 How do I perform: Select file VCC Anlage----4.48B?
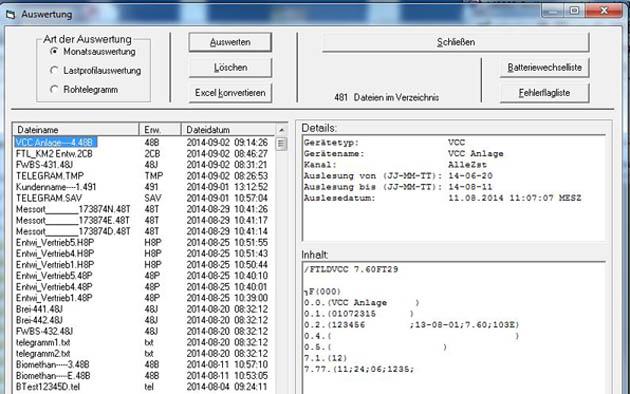tap(55, 143)
